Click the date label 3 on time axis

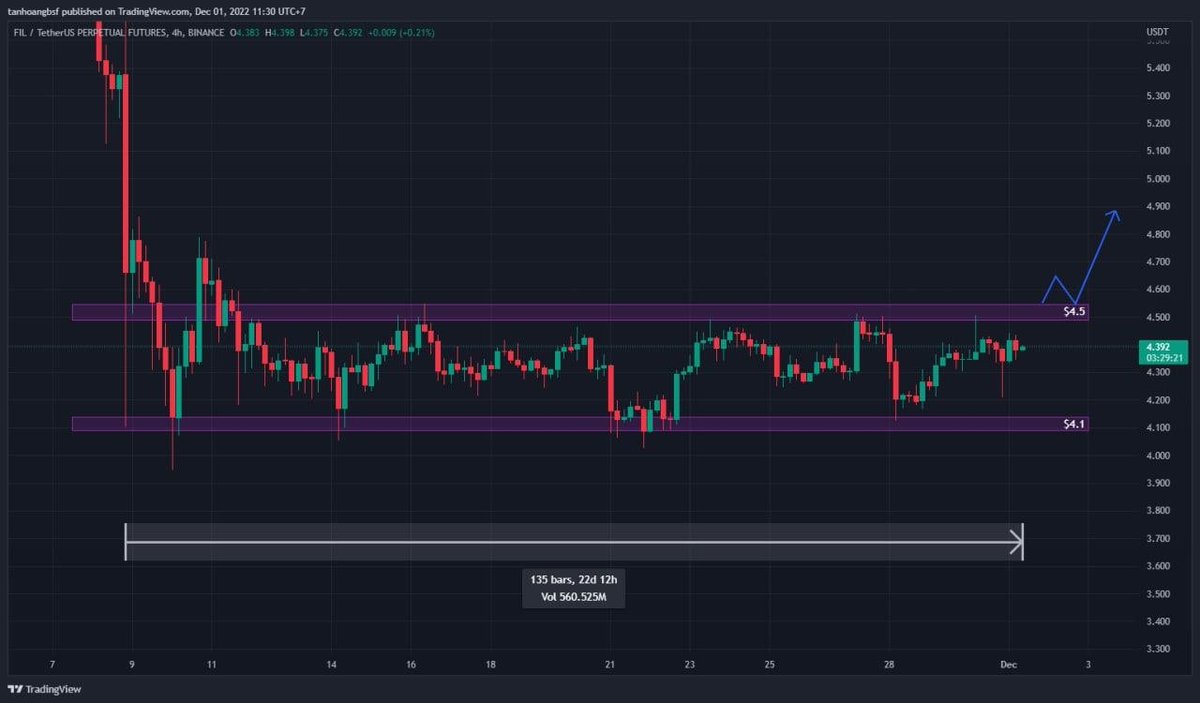pos(1088,664)
